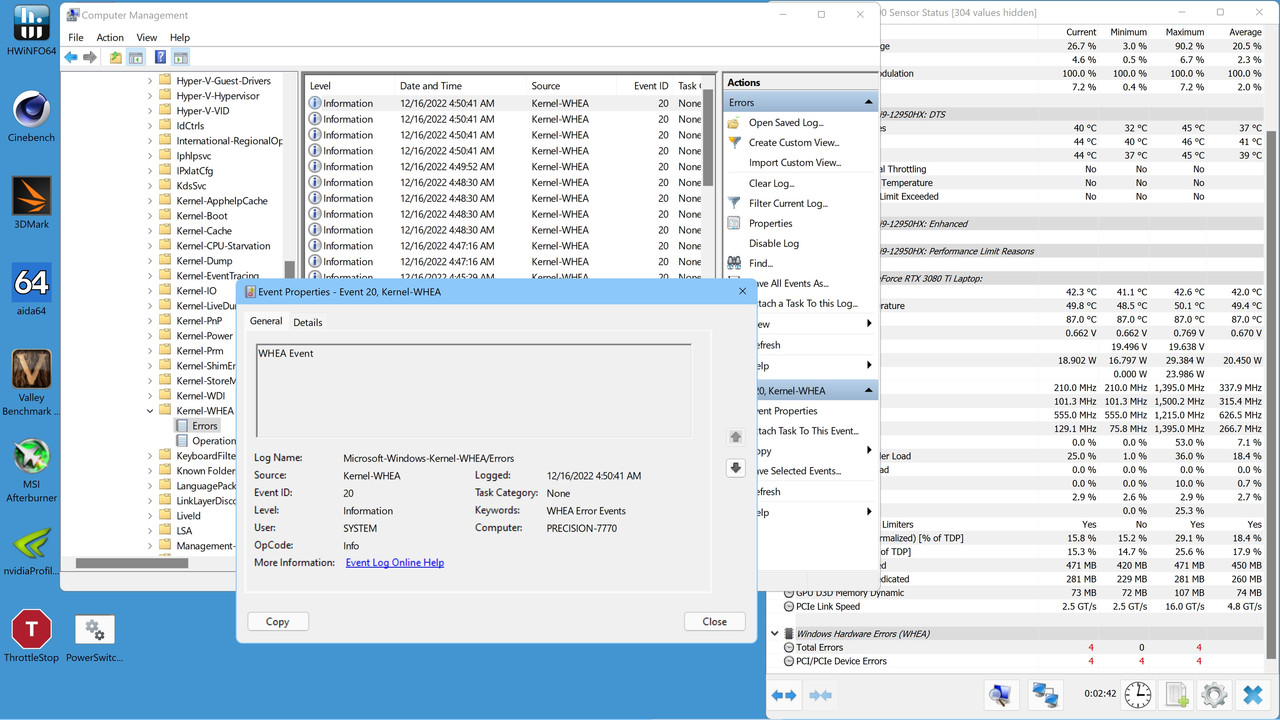The image size is (1280, 720).
Task: Open Action menu
Action: (110, 37)
